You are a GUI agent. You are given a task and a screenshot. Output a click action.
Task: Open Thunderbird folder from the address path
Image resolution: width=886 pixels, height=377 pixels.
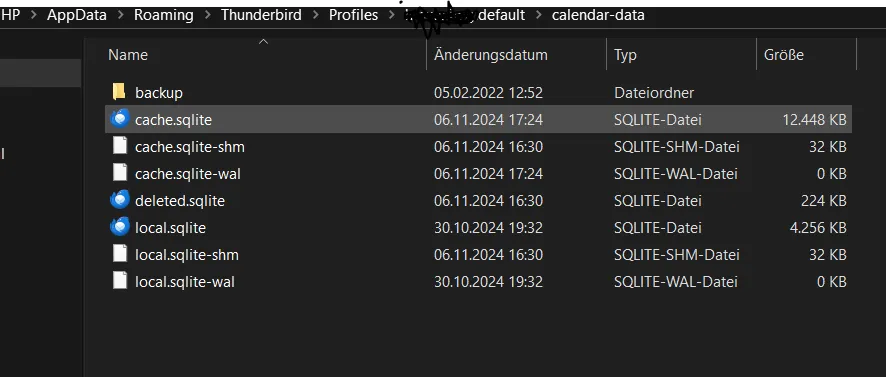[x=262, y=15]
